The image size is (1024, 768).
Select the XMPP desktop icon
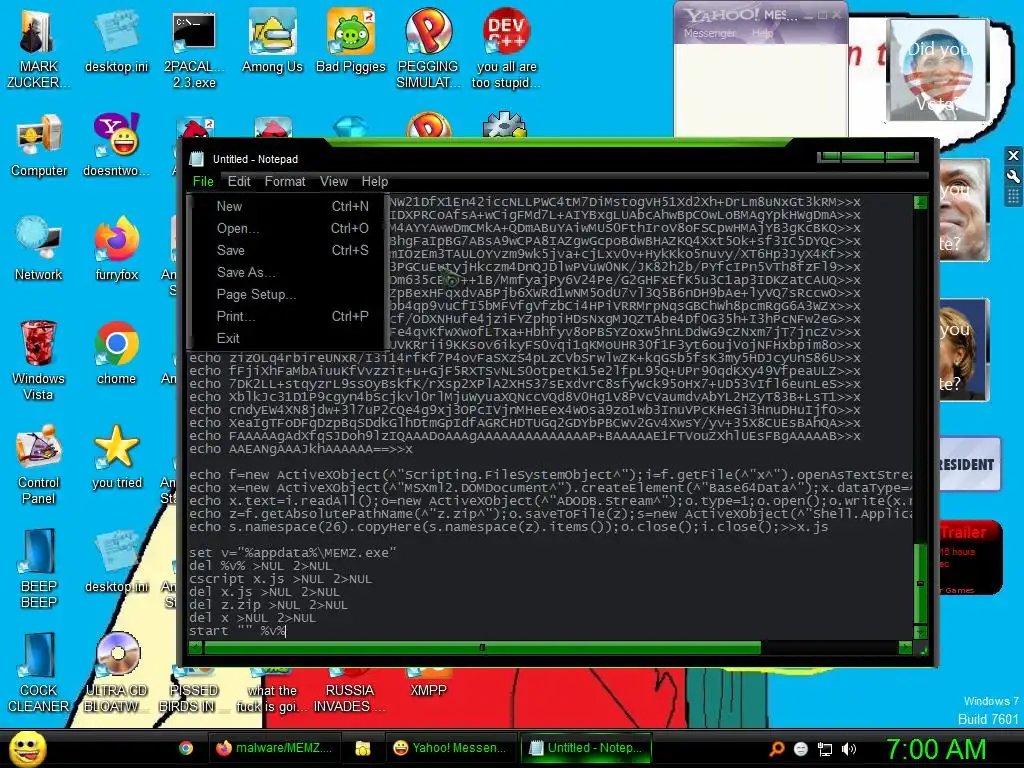tap(428, 683)
